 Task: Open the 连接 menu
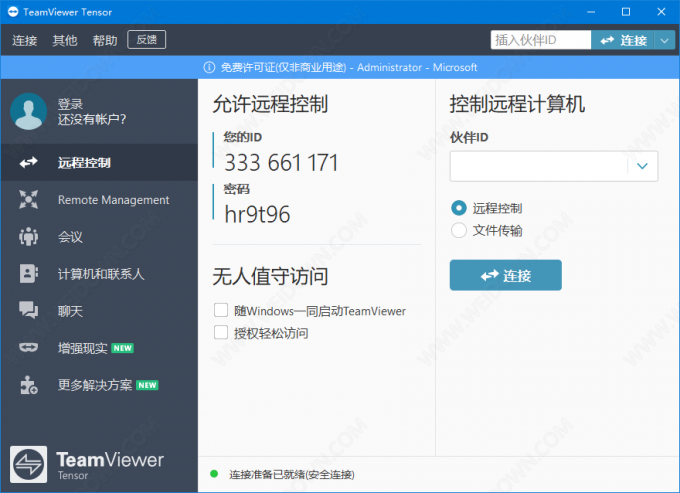(x=25, y=40)
